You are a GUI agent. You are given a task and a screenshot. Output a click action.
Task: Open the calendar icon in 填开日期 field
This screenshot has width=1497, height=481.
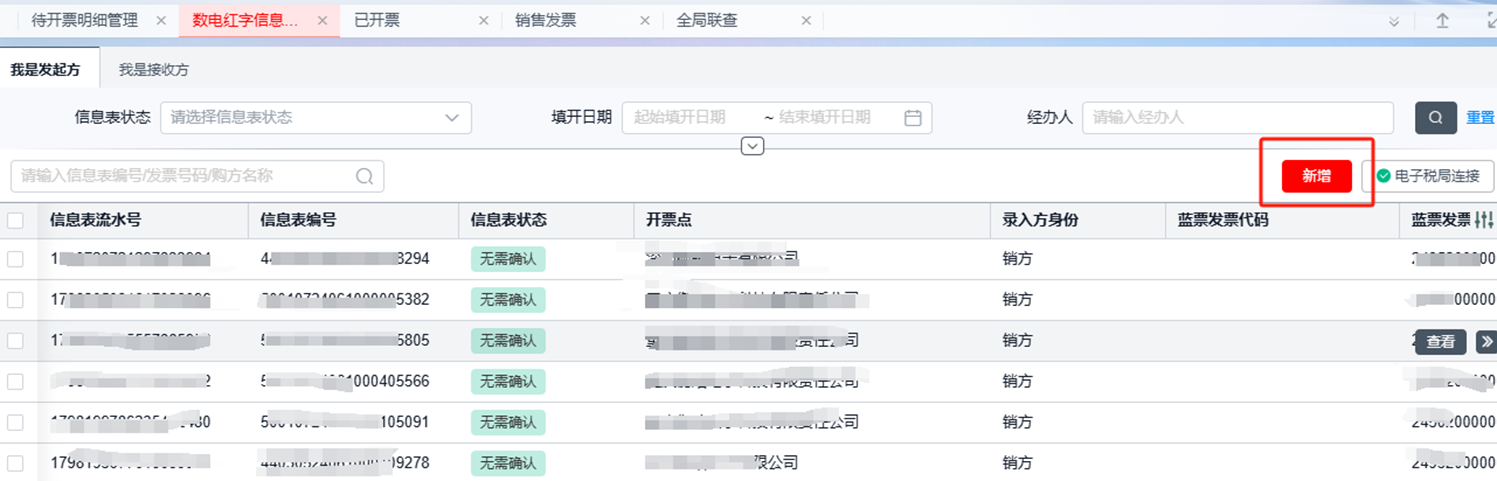(x=912, y=118)
